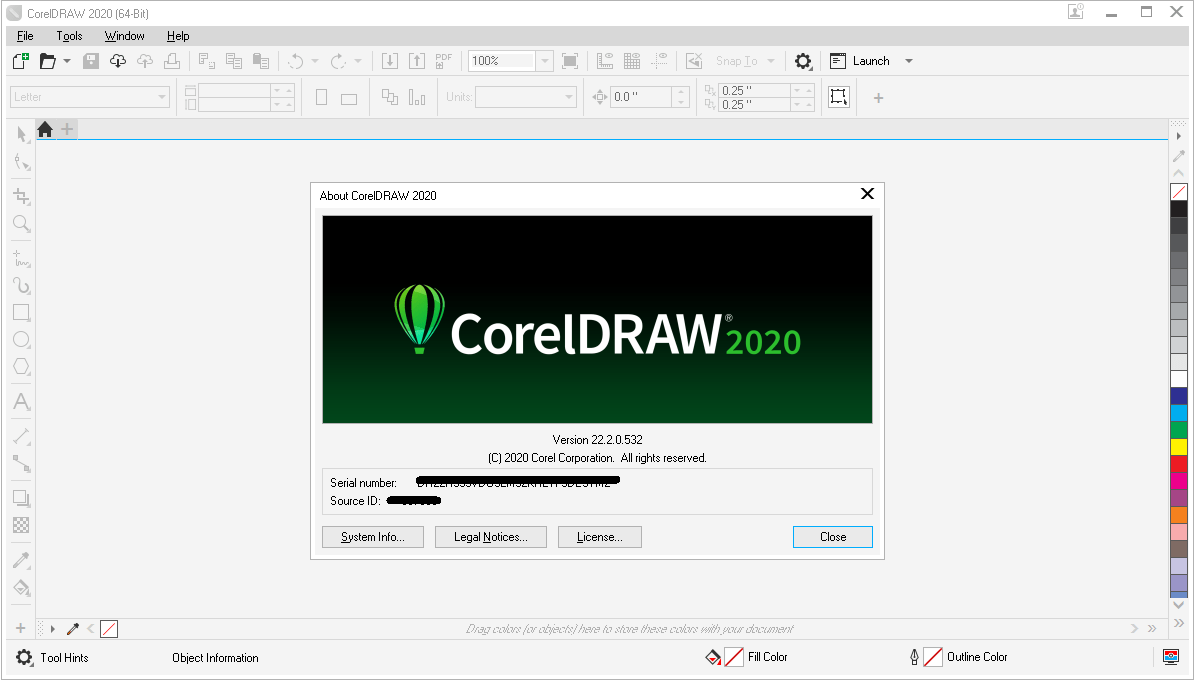
Task: Click the Save disk icon
Action: (91, 61)
